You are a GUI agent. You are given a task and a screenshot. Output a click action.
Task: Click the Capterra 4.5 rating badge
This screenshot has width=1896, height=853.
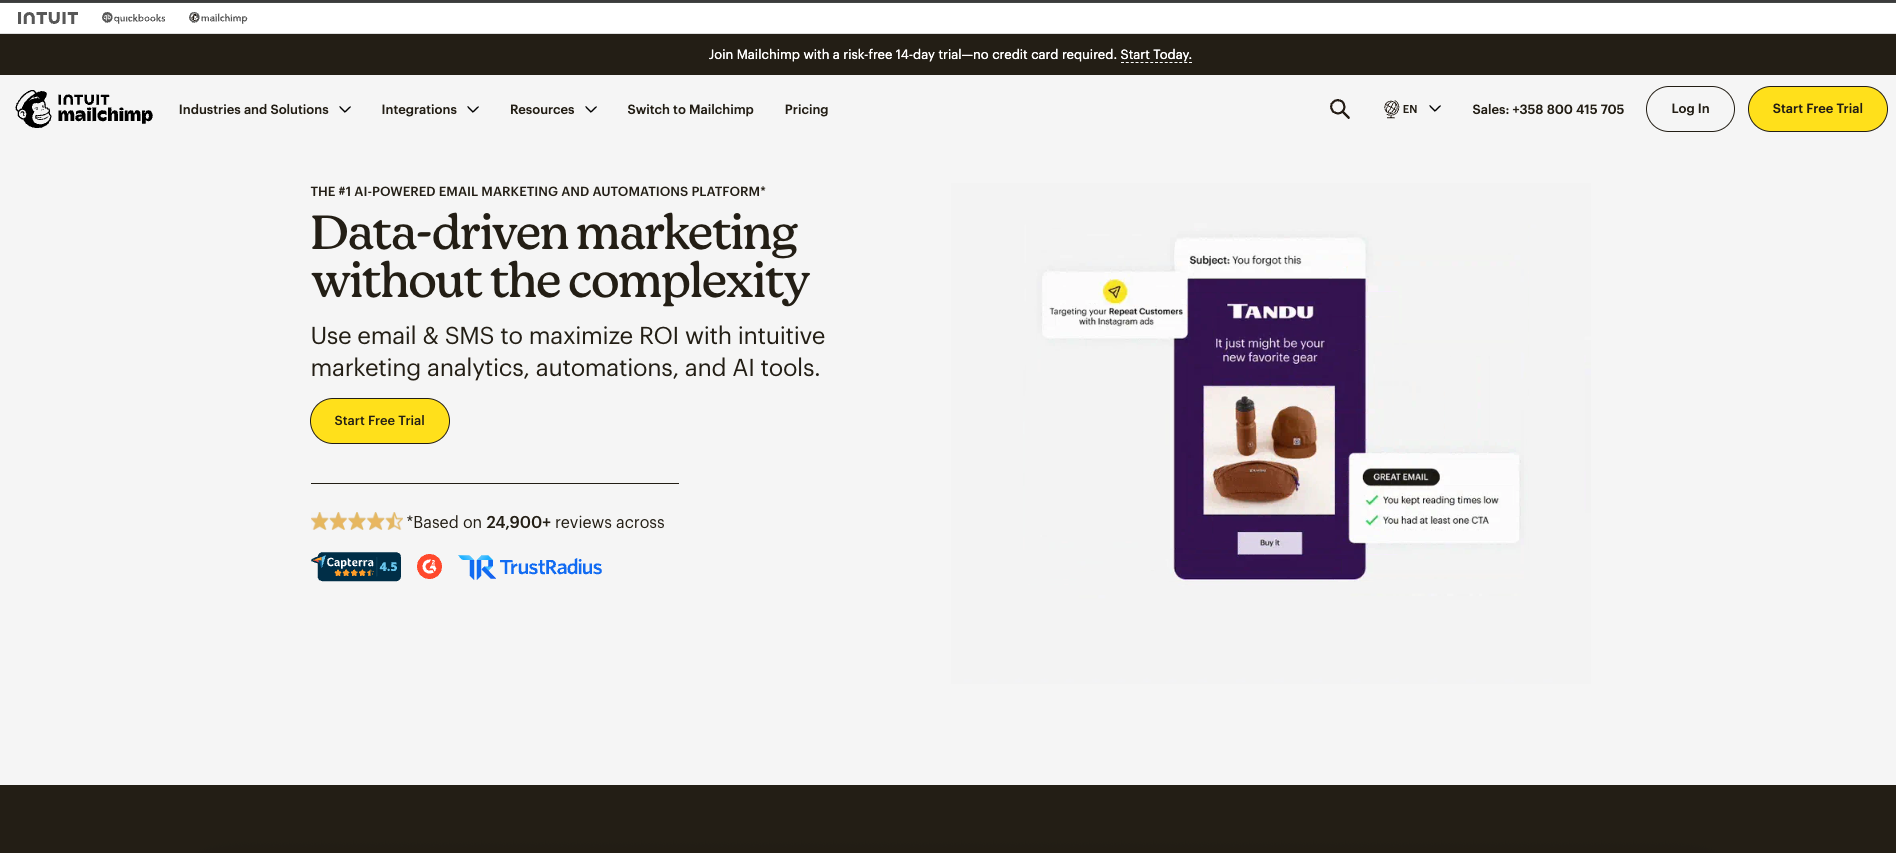click(357, 567)
